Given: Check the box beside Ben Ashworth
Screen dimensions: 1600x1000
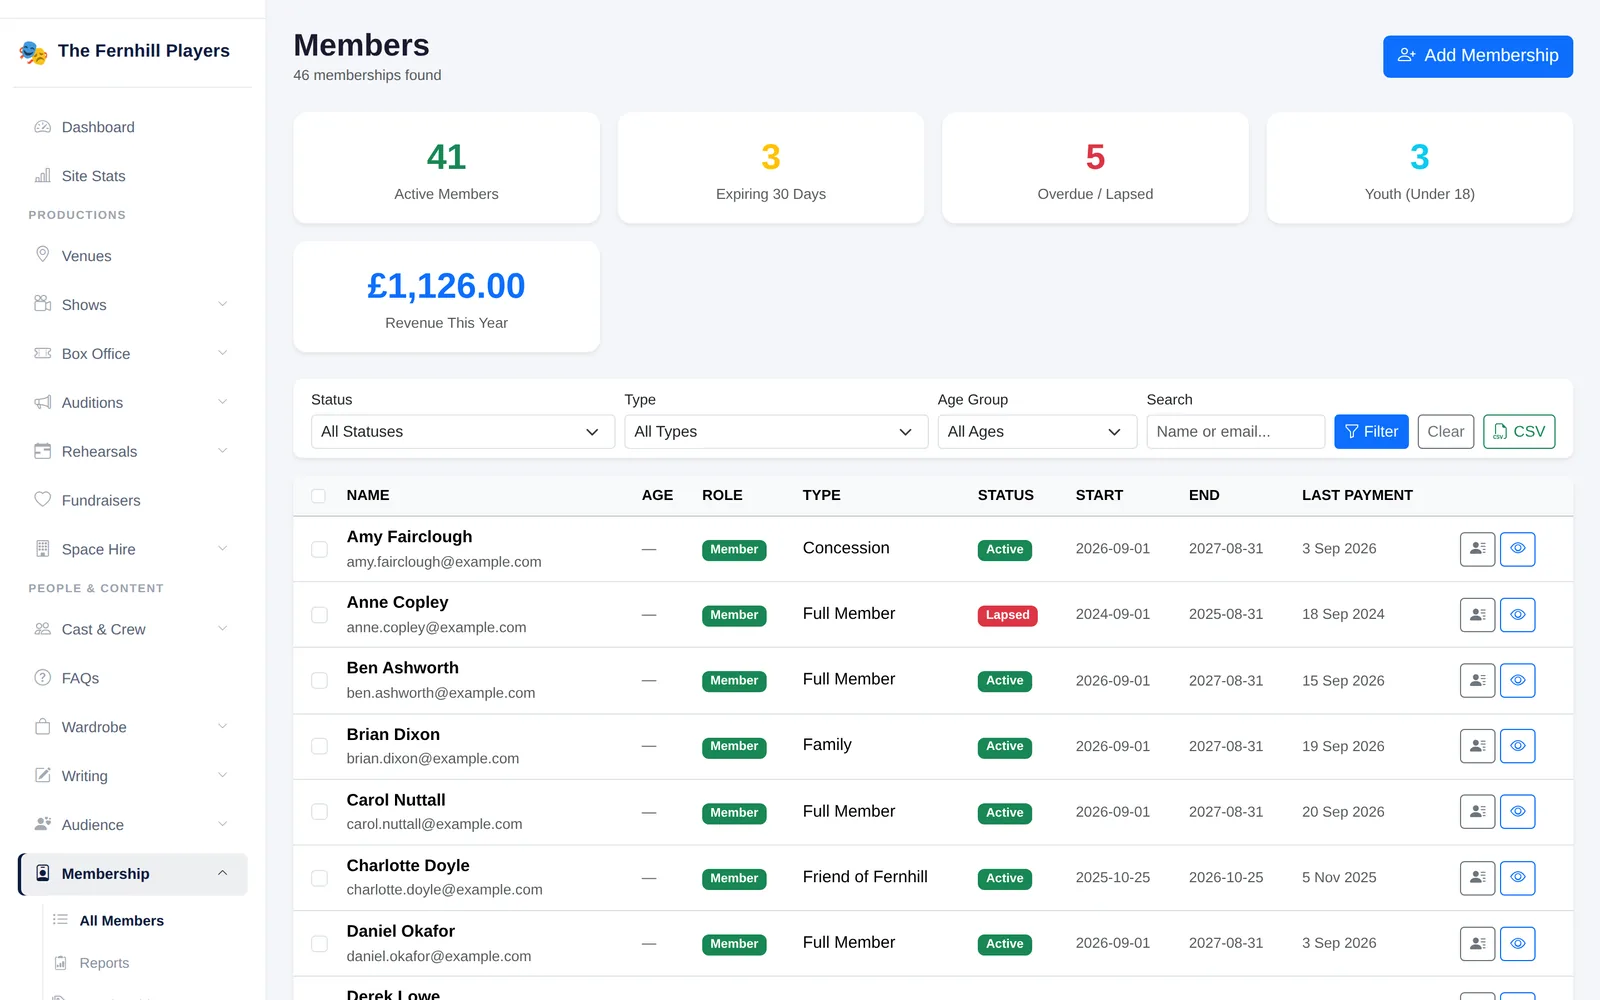Looking at the screenshot, I should 319,680.
